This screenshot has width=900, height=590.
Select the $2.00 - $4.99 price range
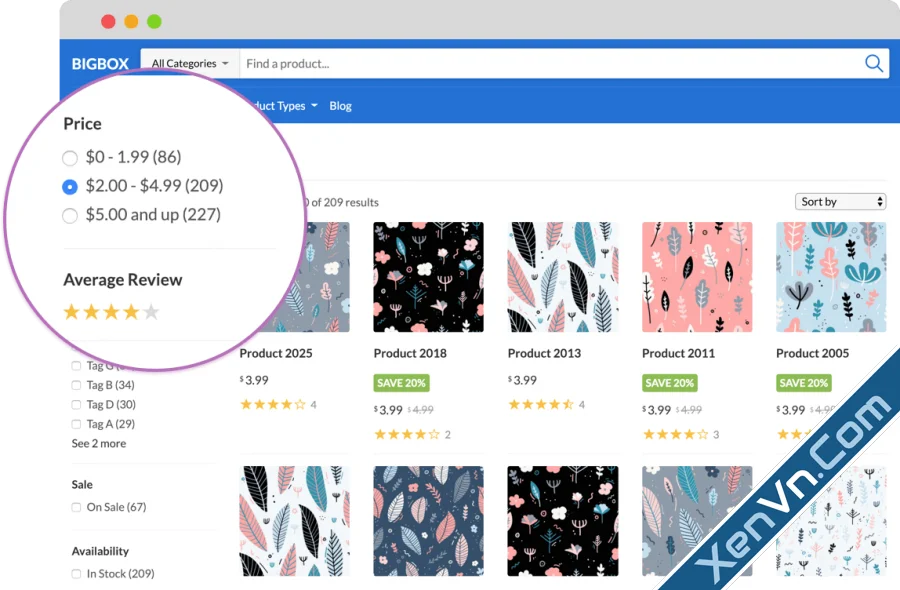pos(70,187)
